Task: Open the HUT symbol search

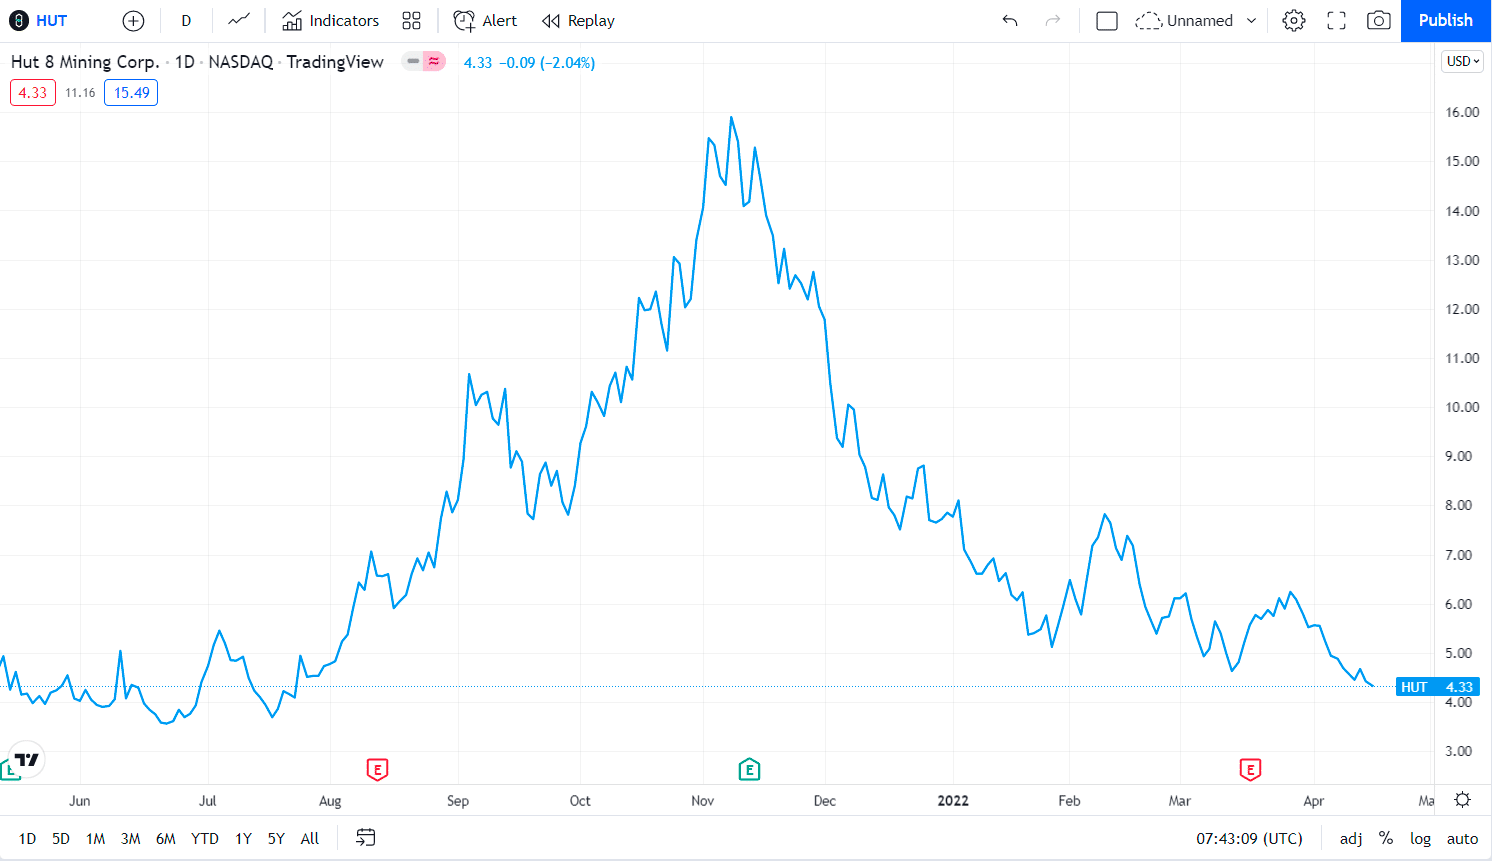Action: coord(39,20)
